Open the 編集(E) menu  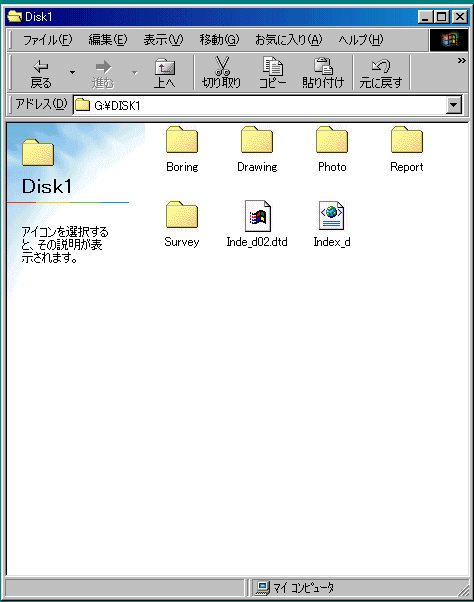(107, 40)
